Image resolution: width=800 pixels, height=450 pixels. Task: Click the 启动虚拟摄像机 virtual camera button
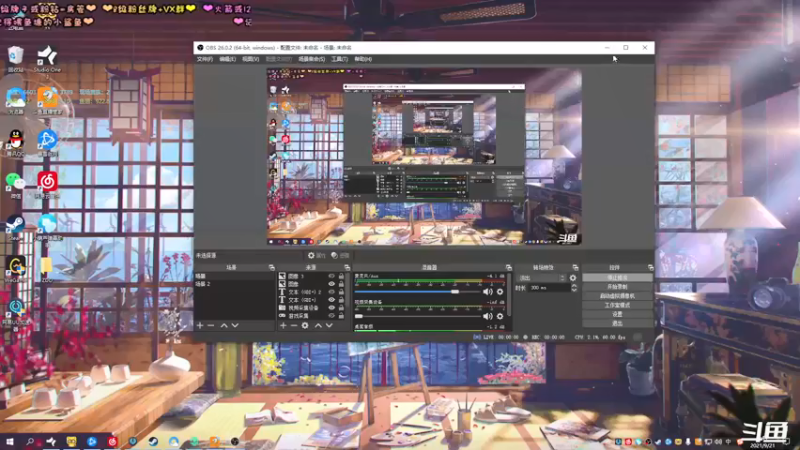coord(617,296)
